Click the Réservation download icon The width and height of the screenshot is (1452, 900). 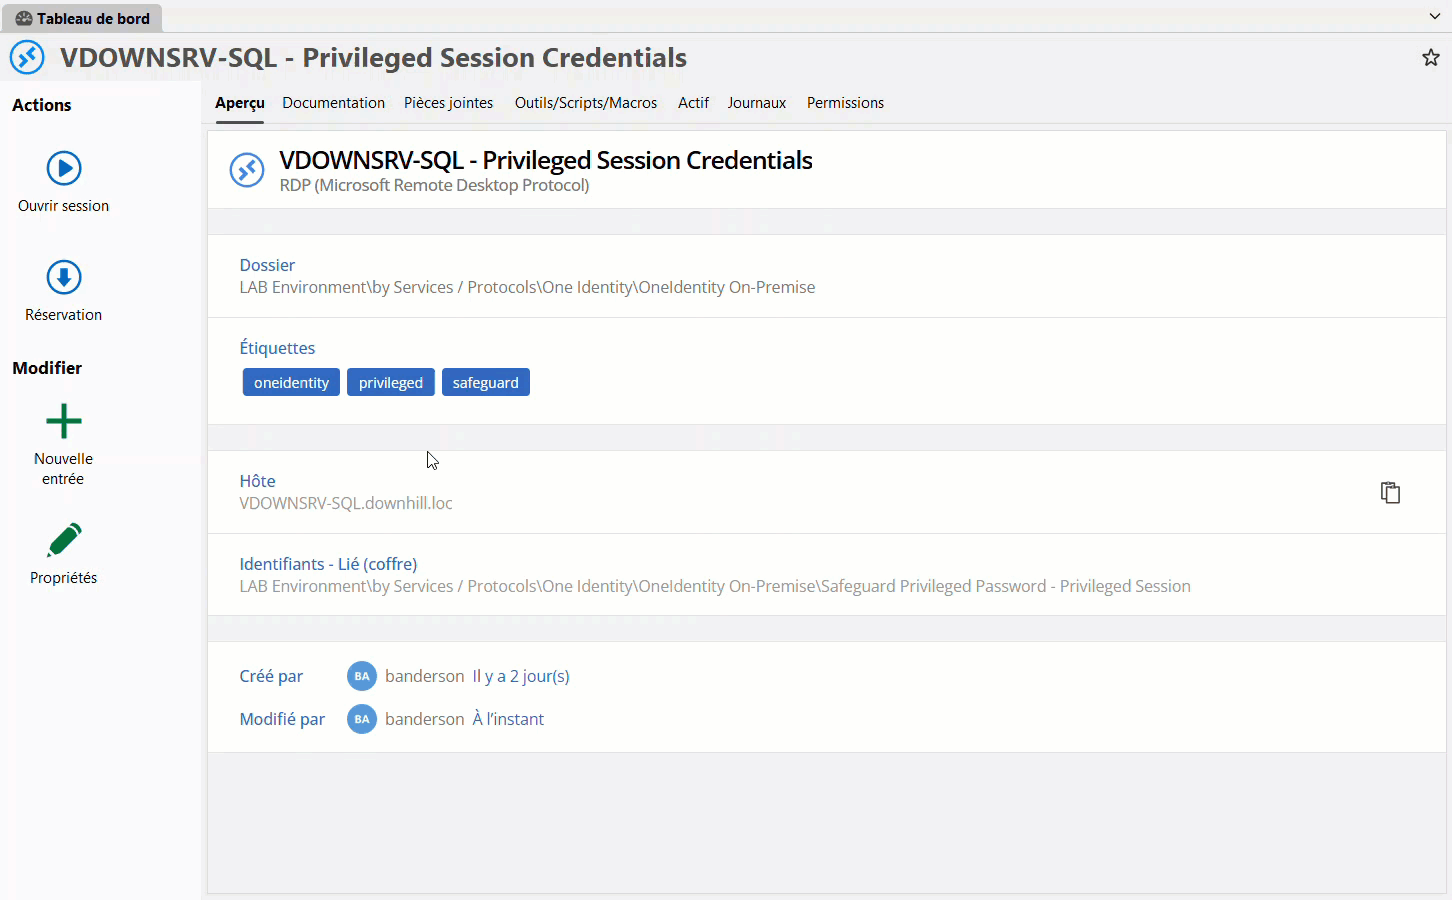[64, 277]
